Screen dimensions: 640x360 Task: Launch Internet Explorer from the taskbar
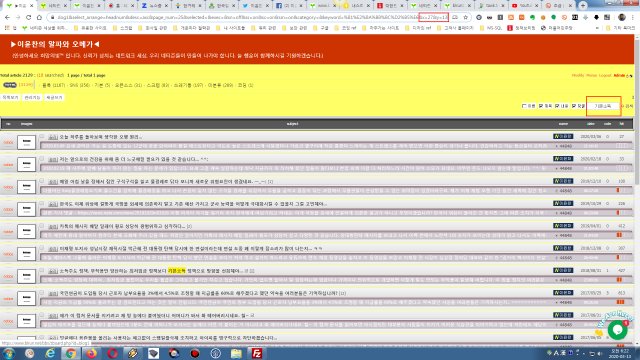tap(50, 353)
